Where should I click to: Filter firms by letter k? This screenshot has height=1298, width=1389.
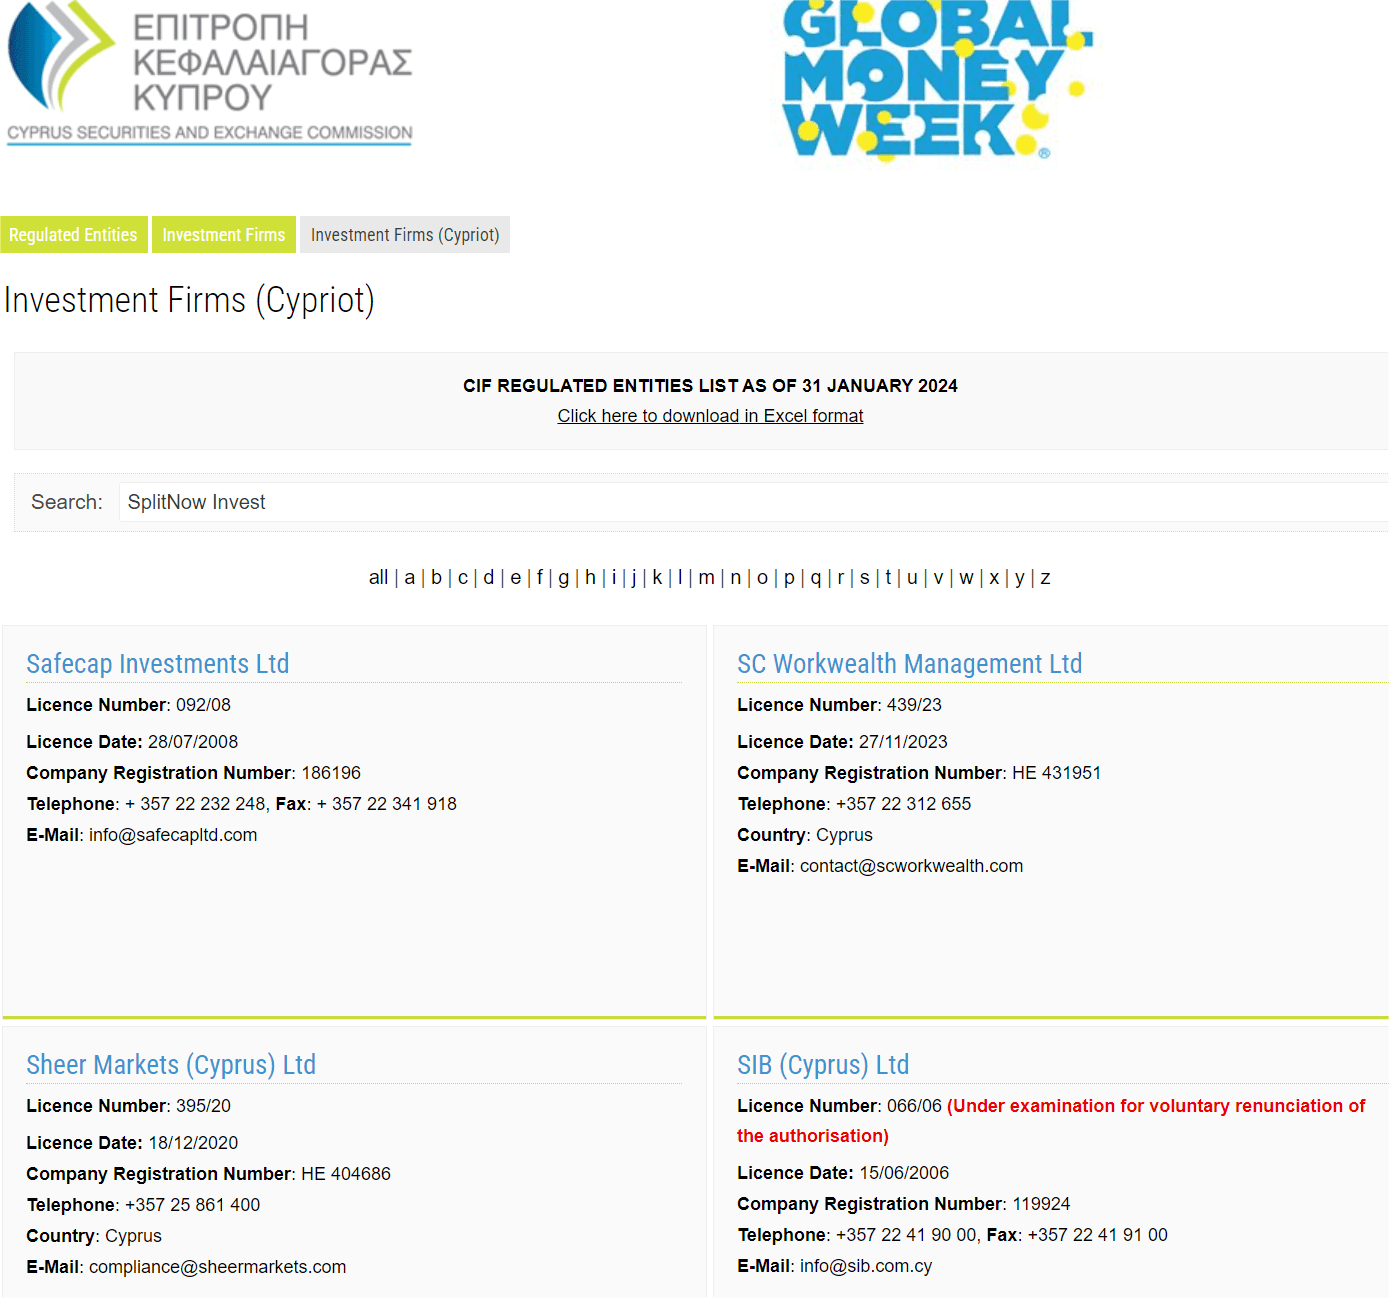[x=657, y=578]
